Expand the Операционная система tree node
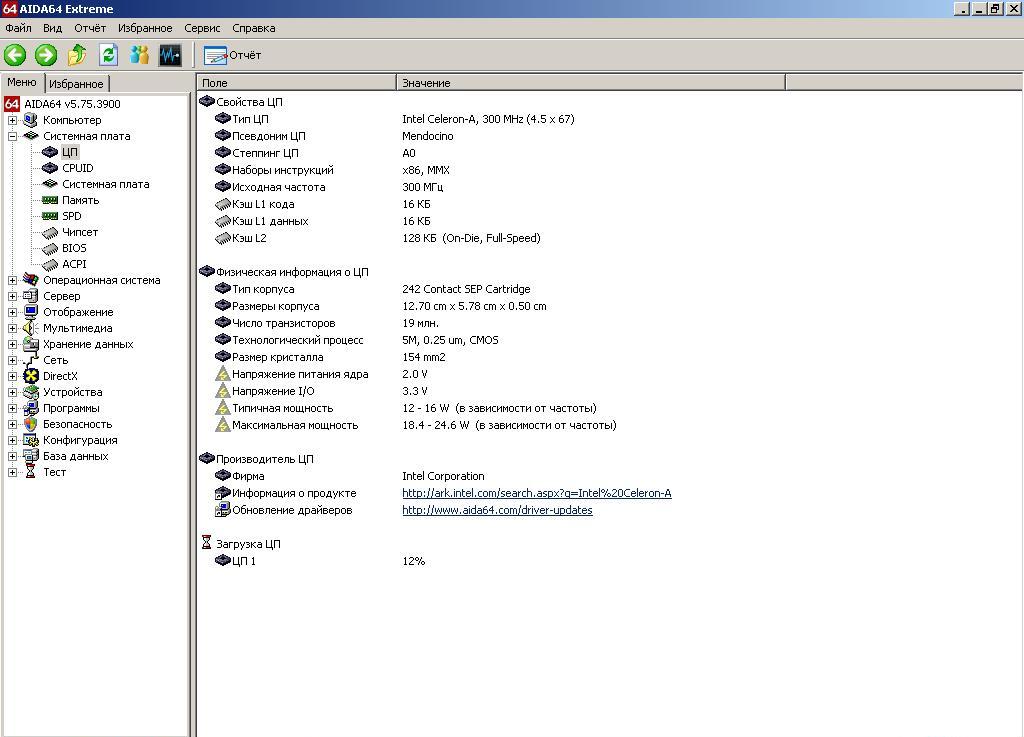Image resolution: width=1024 pixels, height=737 pixels. 12,280
